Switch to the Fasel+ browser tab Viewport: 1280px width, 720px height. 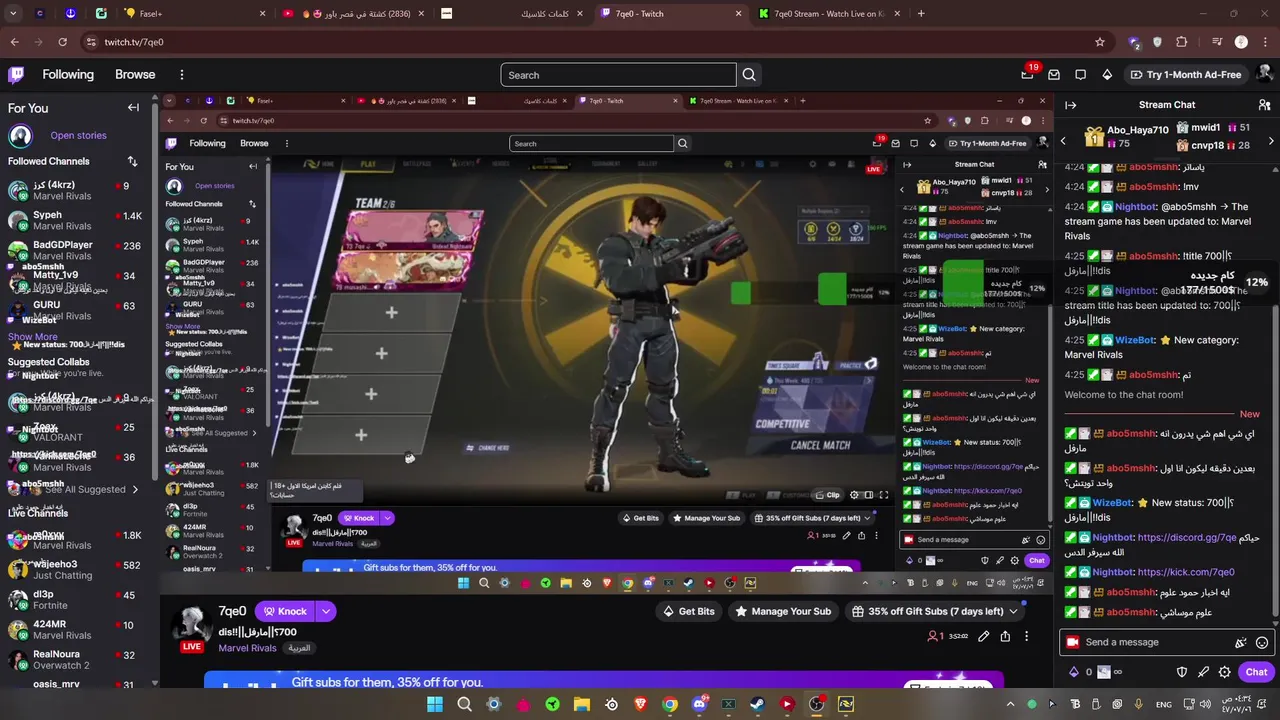point(195,14)
